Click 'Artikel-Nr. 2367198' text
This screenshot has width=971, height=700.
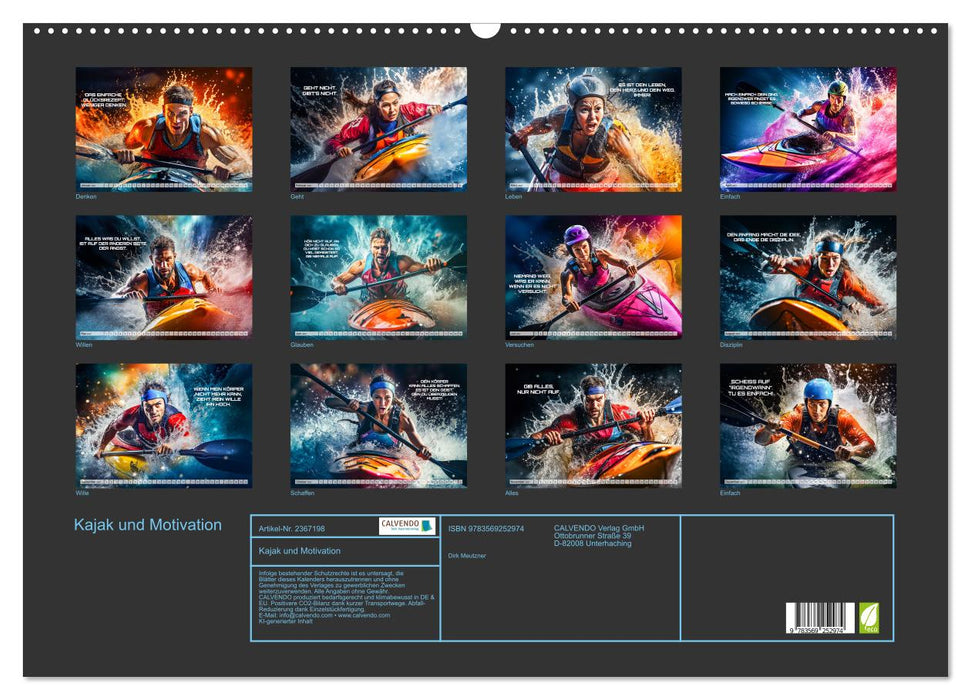292,528
